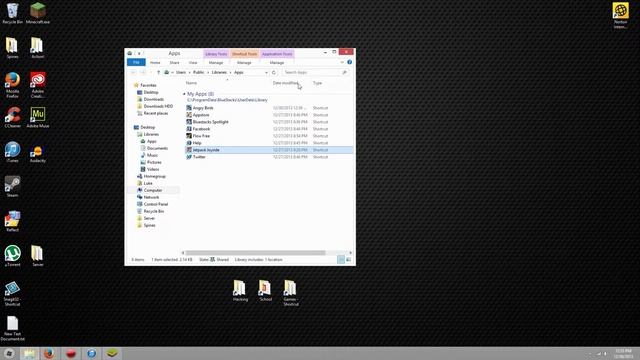
Task: Expand the ribbon with the chevron near Help
Action: point(342,62)
